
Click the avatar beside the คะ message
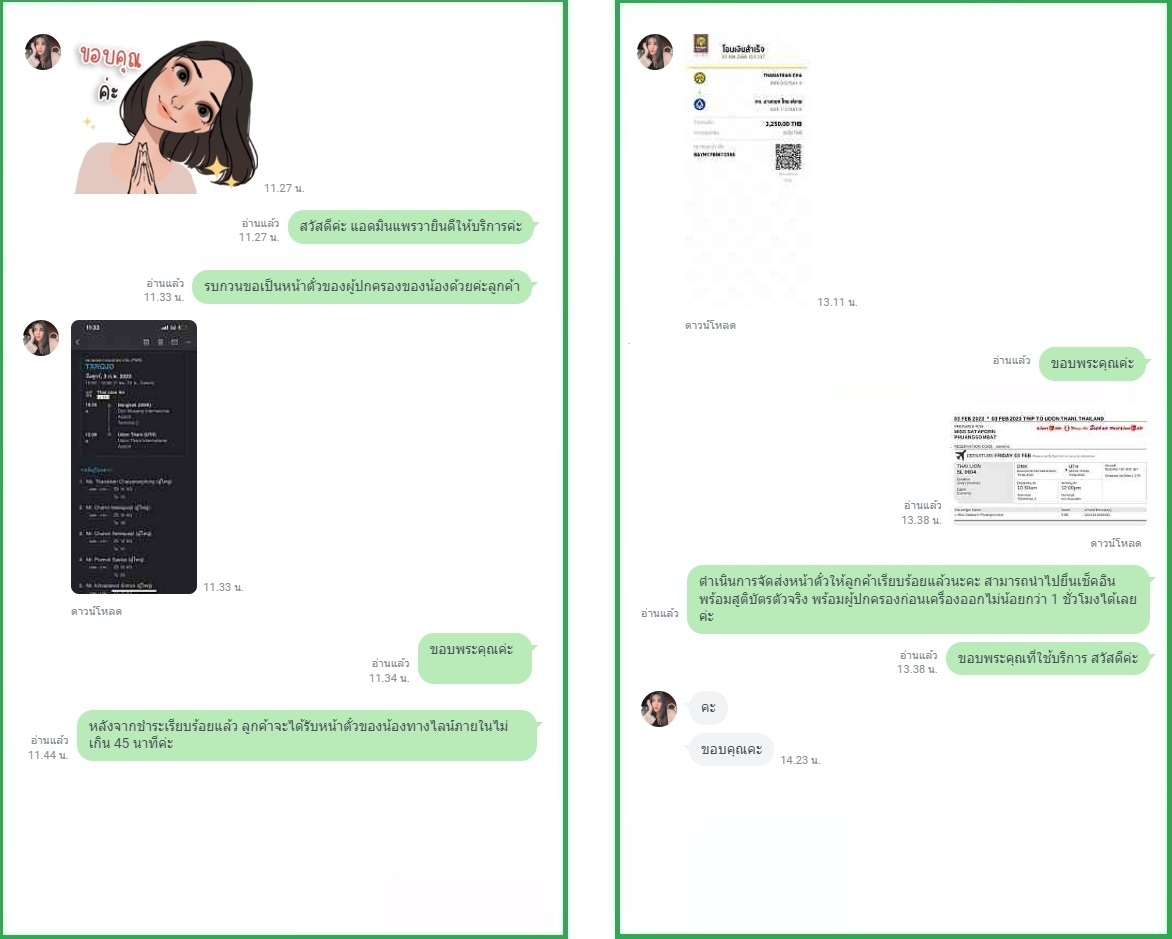[x=659, y=709]
